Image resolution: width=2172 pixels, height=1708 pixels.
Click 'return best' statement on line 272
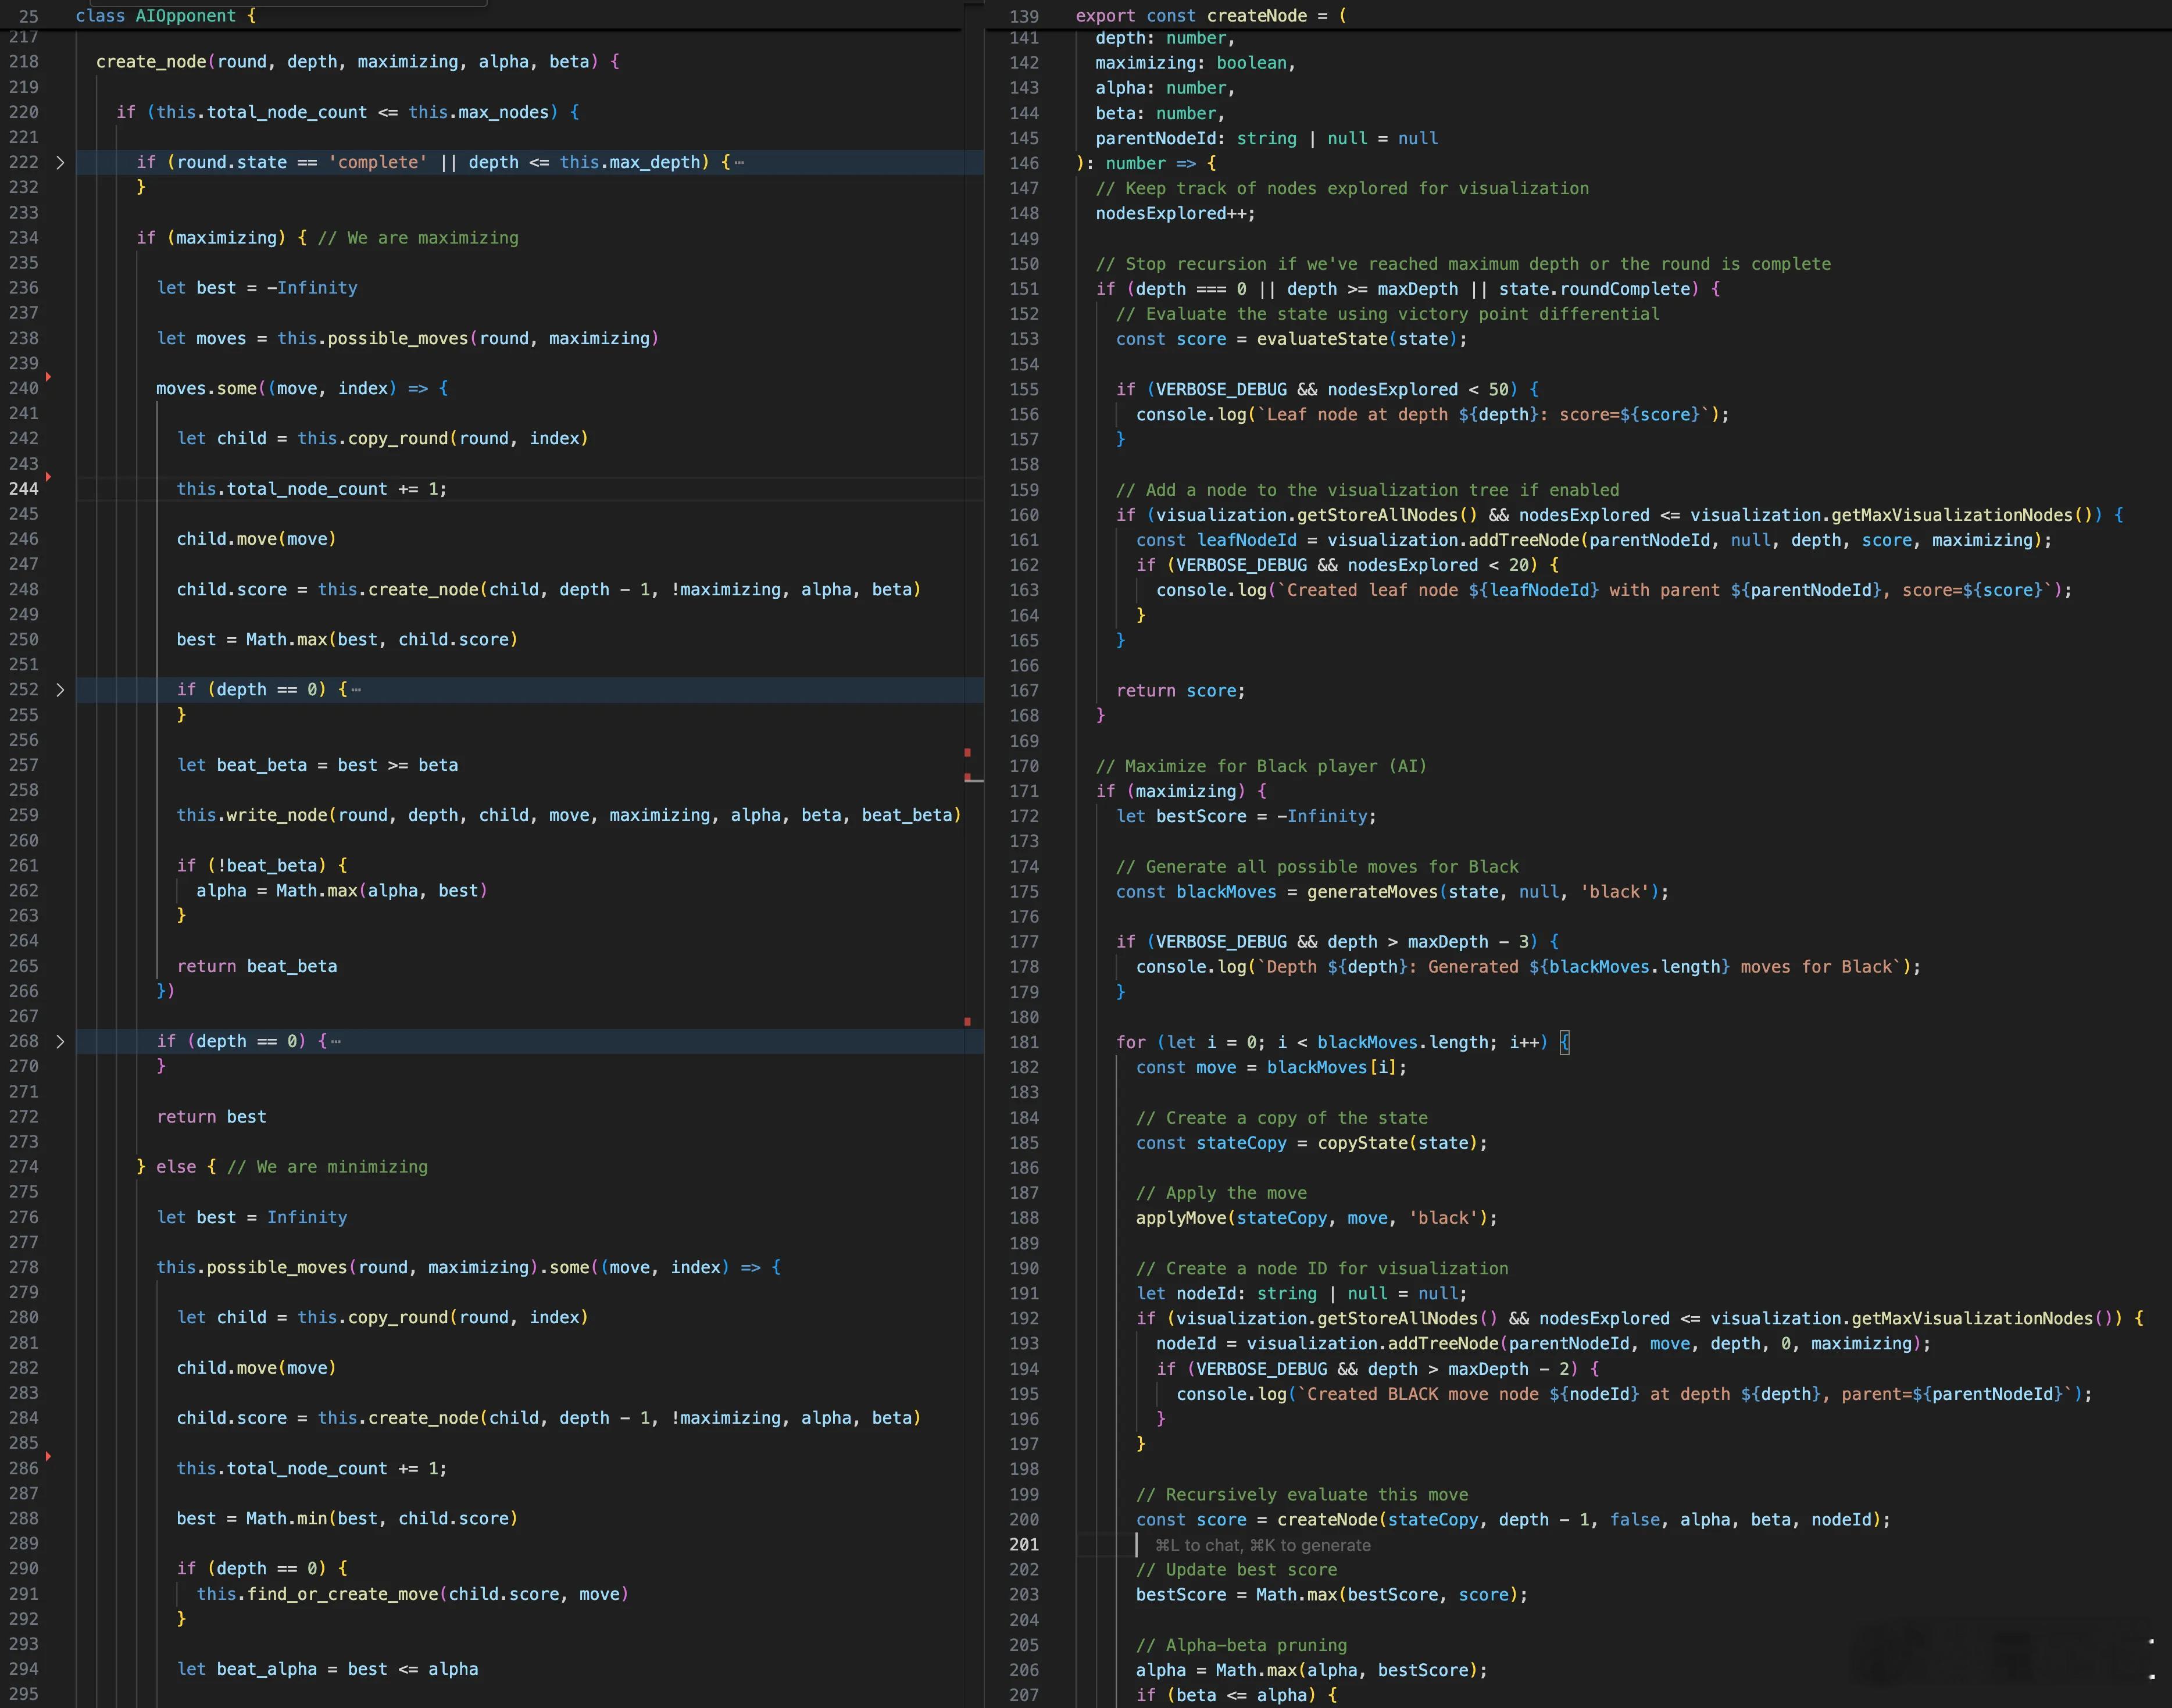pos(212,1117)
